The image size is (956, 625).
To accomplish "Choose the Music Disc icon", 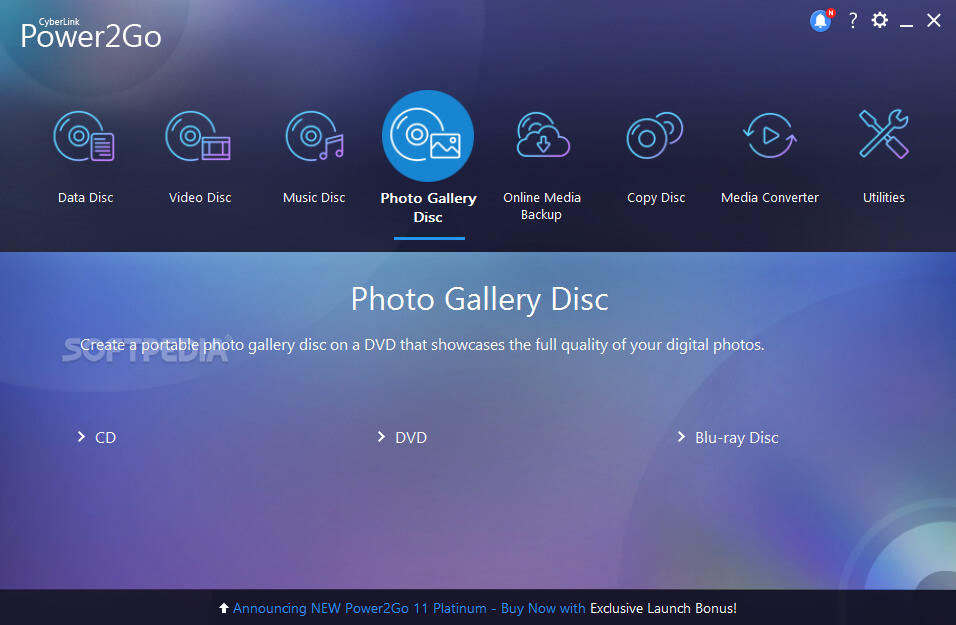I will [315, 137].
